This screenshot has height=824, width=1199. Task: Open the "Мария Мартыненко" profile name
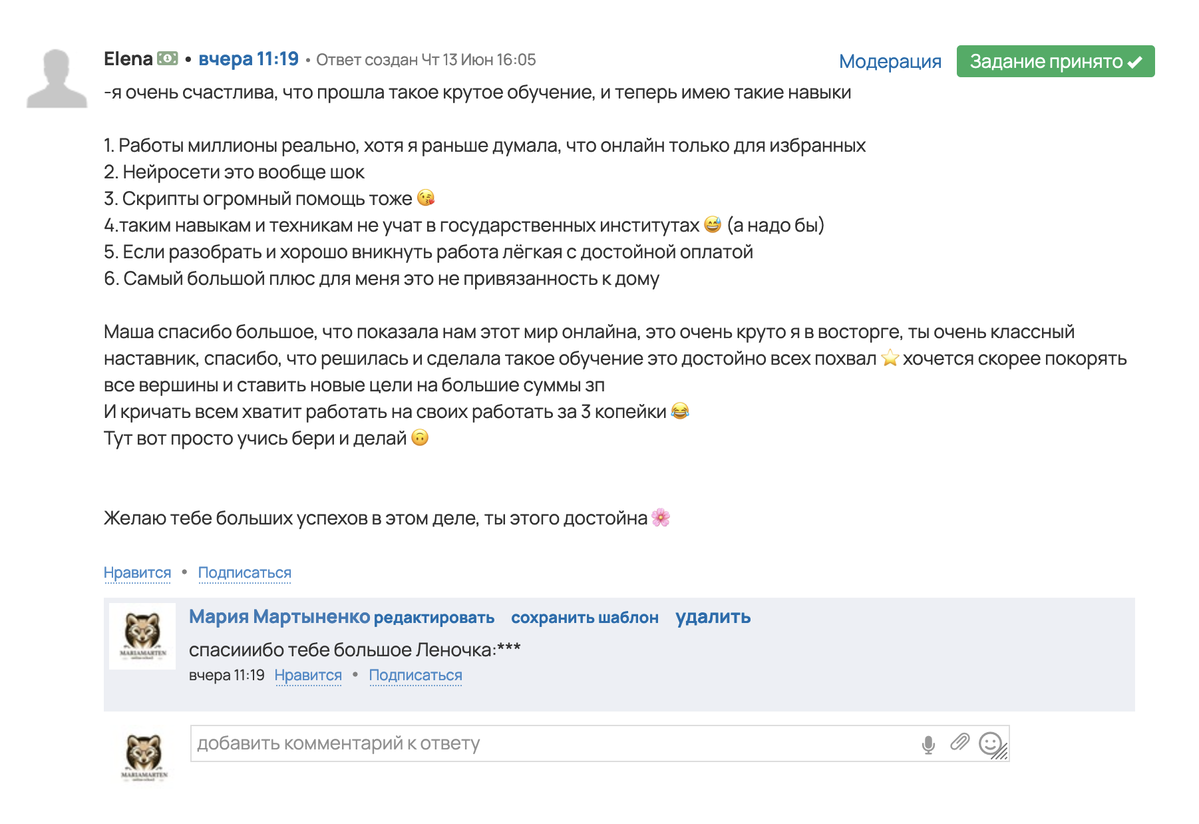[279, 617]
